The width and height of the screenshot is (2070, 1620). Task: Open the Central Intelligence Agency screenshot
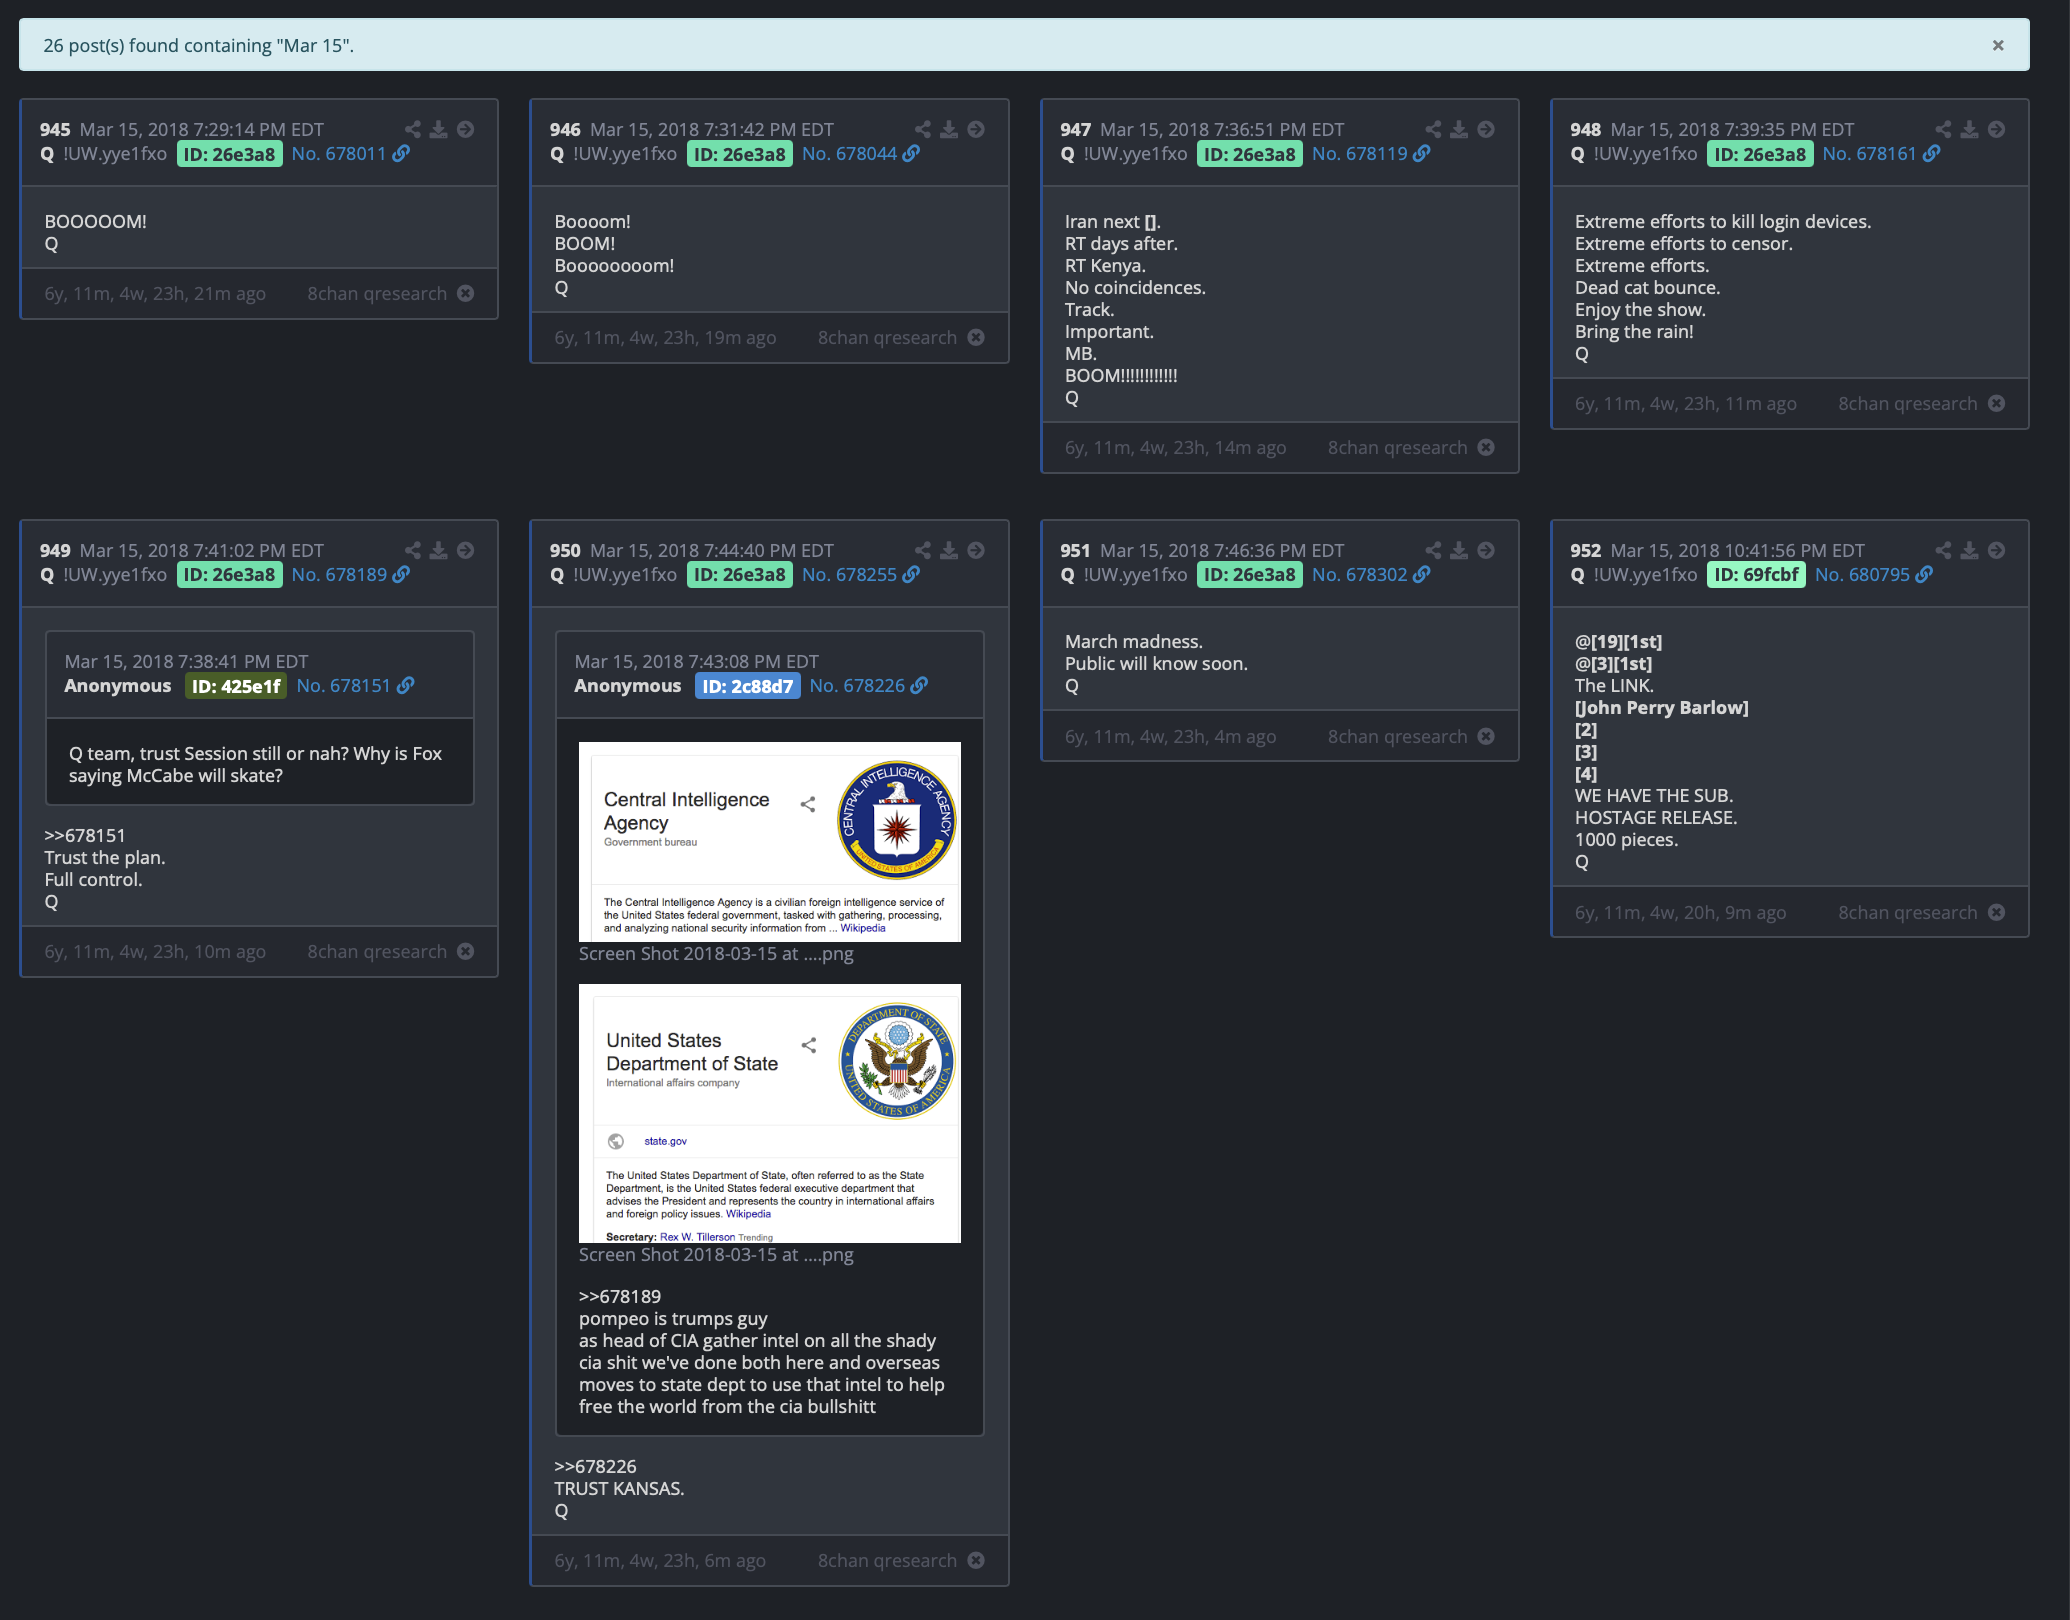(770, 842)
